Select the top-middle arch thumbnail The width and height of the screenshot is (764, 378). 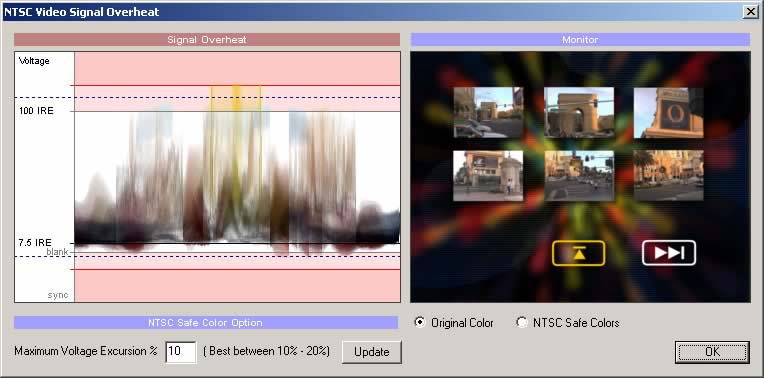tap(579, 113)
